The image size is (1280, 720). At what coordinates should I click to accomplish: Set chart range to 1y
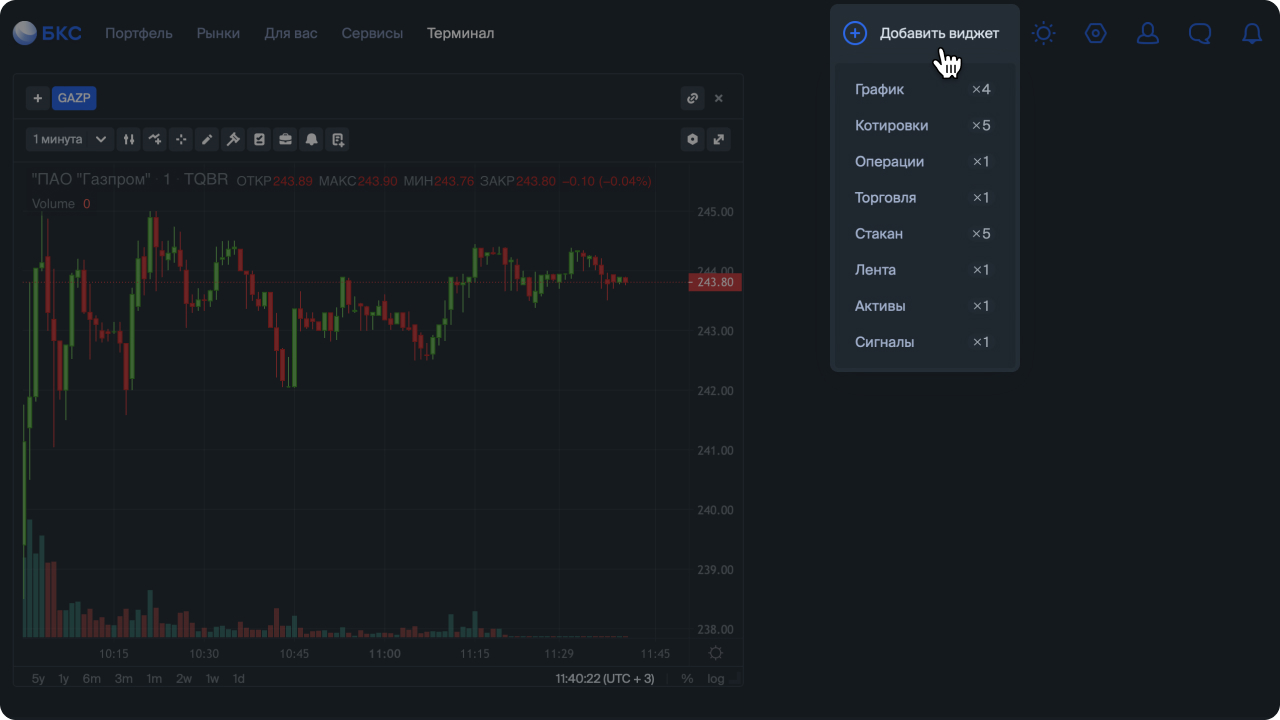63,678
